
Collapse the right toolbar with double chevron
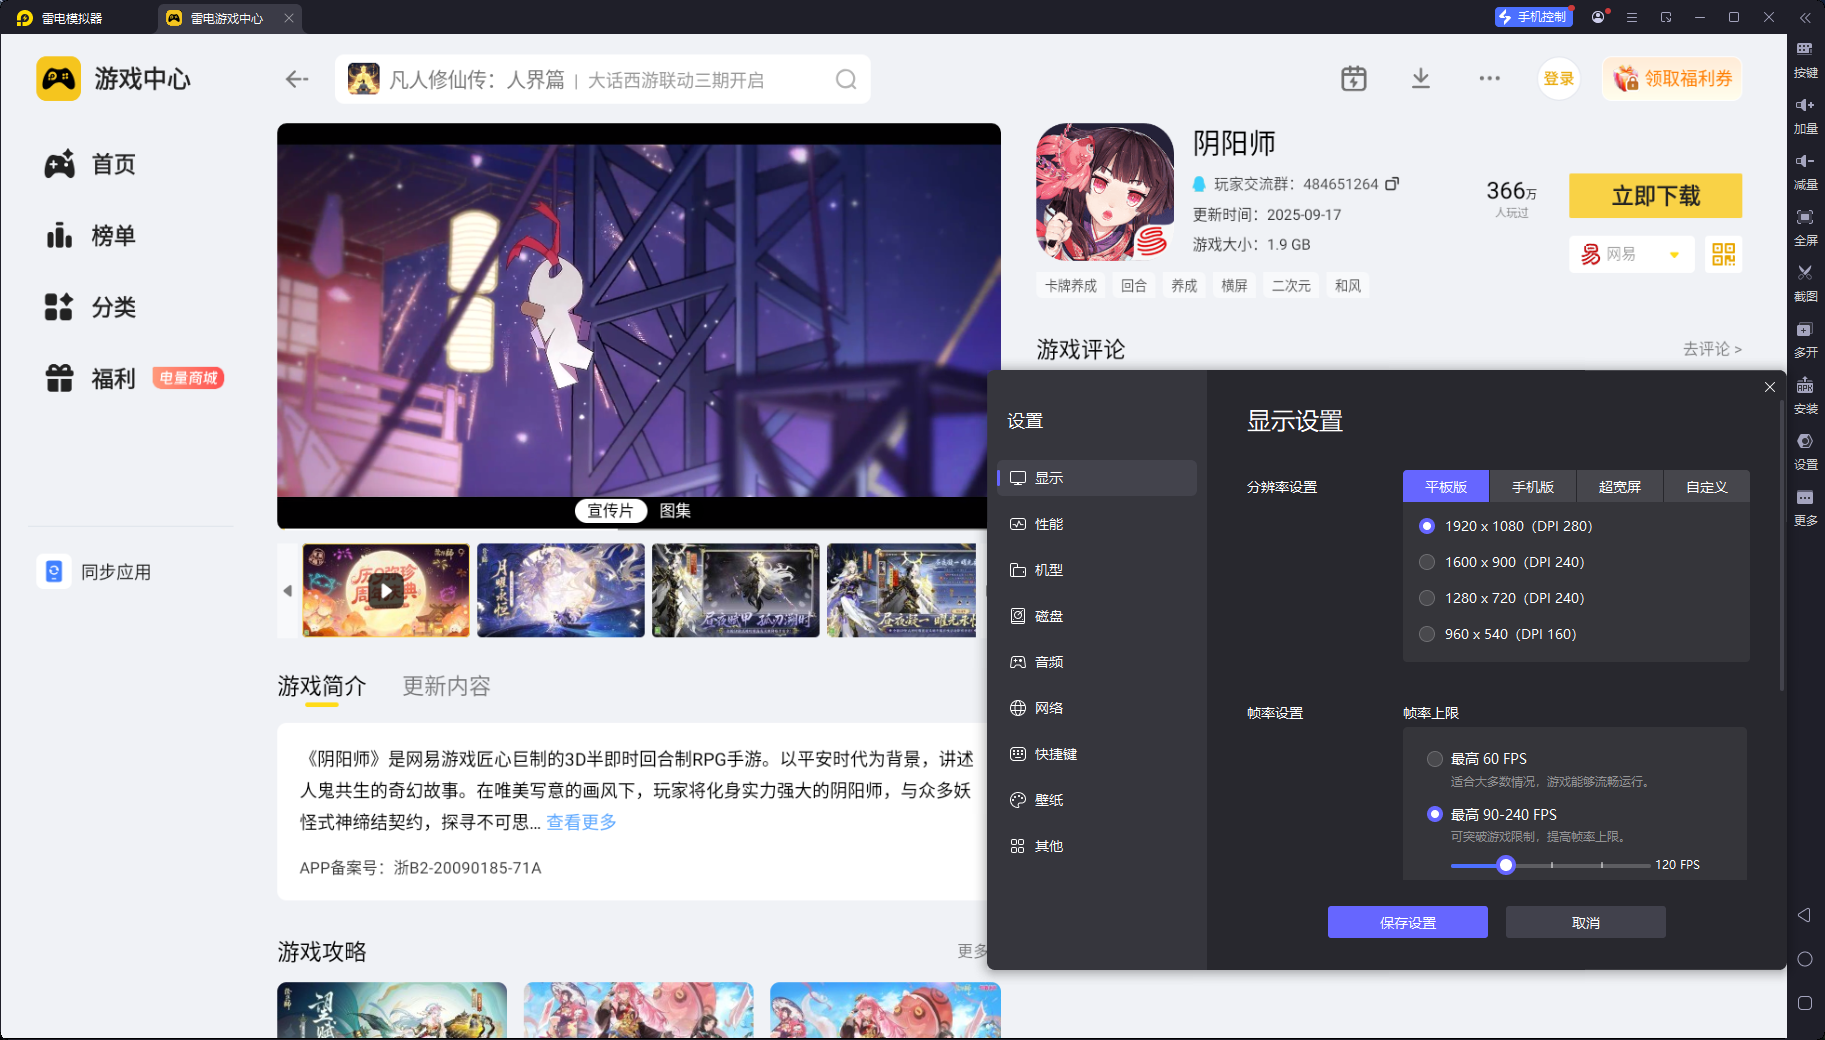point(1805,17)
